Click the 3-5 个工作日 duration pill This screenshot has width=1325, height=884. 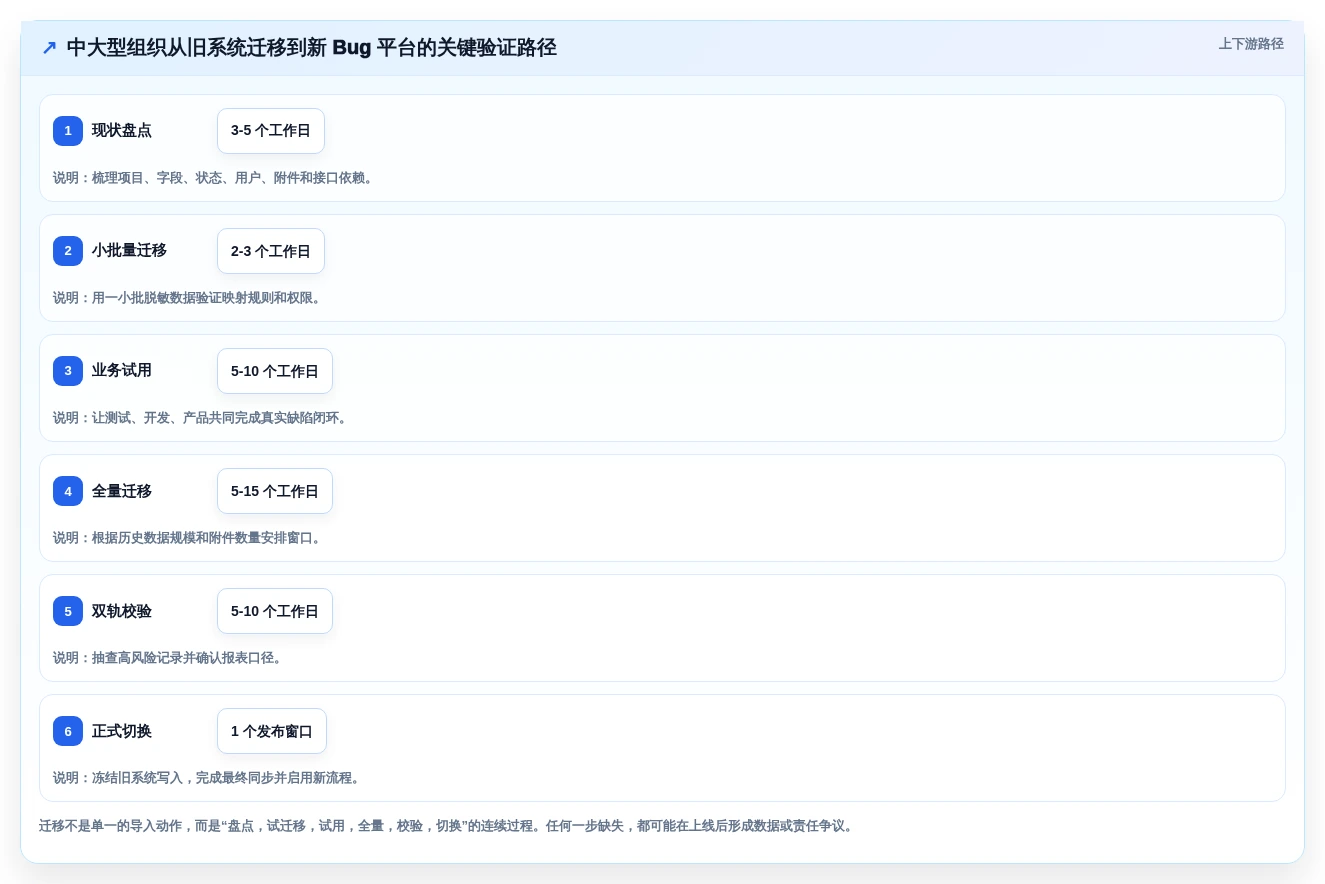tap(271, 131)
